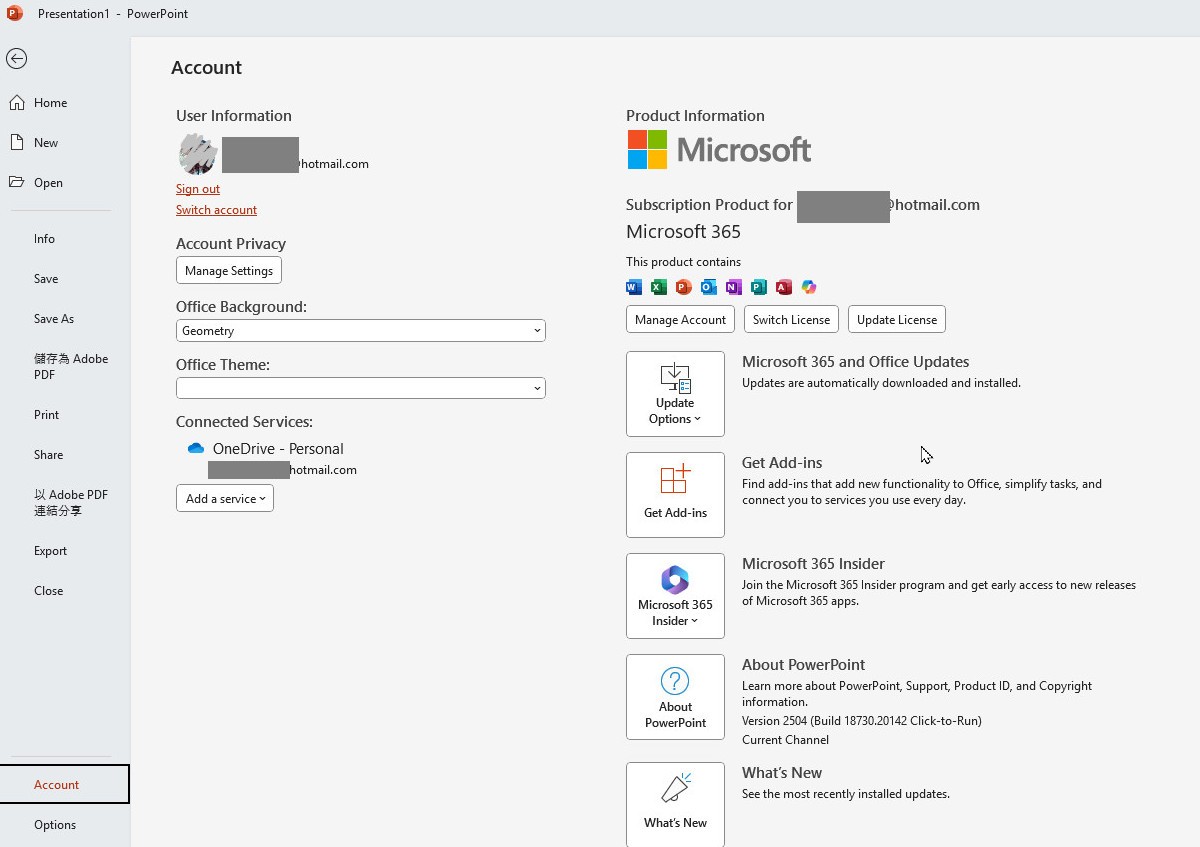The height and width of the screenshot is (847, 1200).
Task: Click the Access icon in product contents row
Action: [784, 287]
